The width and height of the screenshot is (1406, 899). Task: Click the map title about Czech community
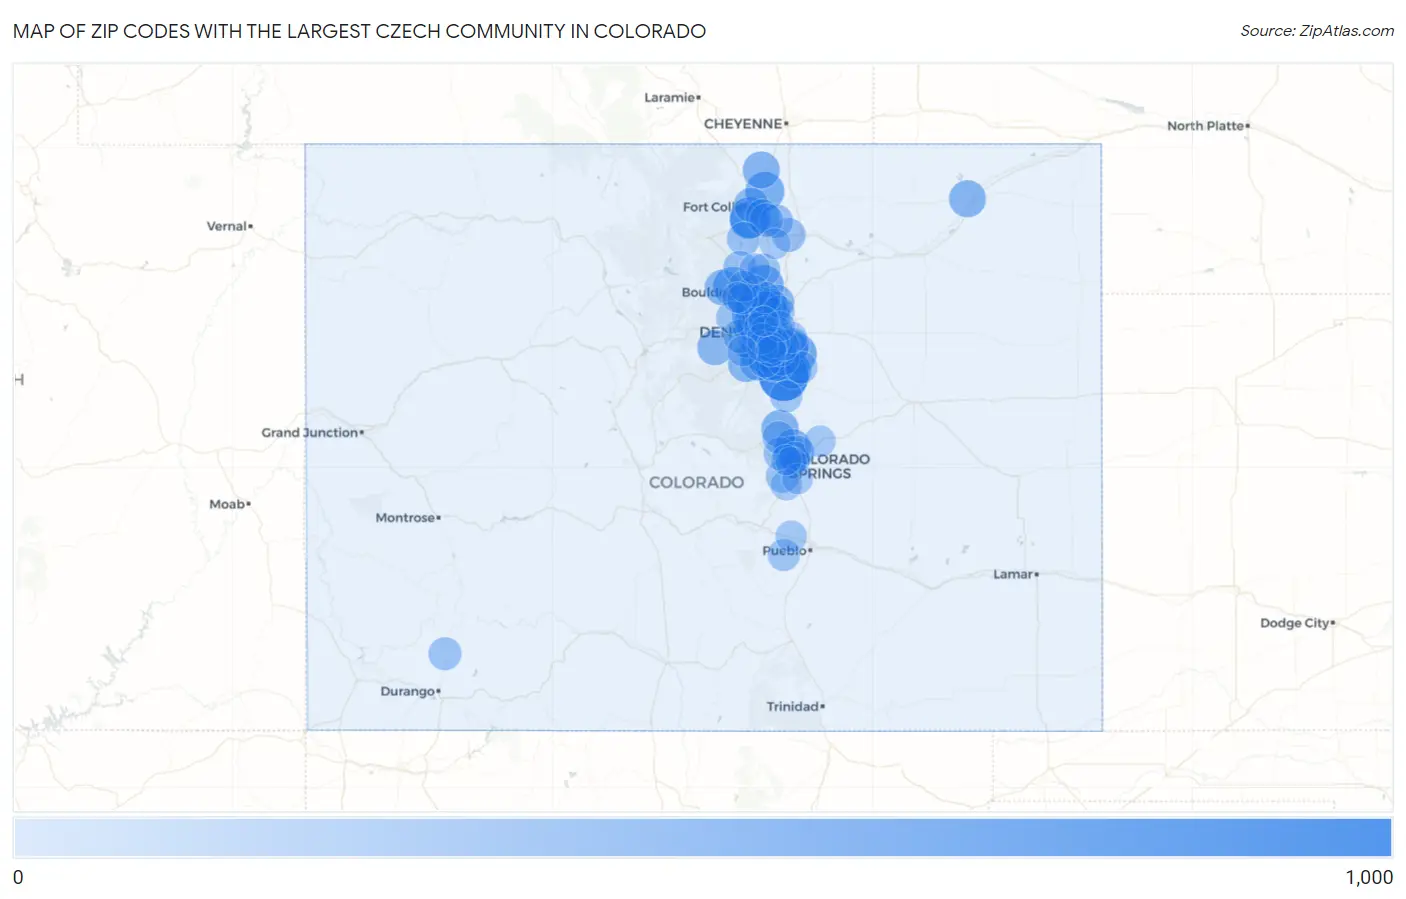359,31
